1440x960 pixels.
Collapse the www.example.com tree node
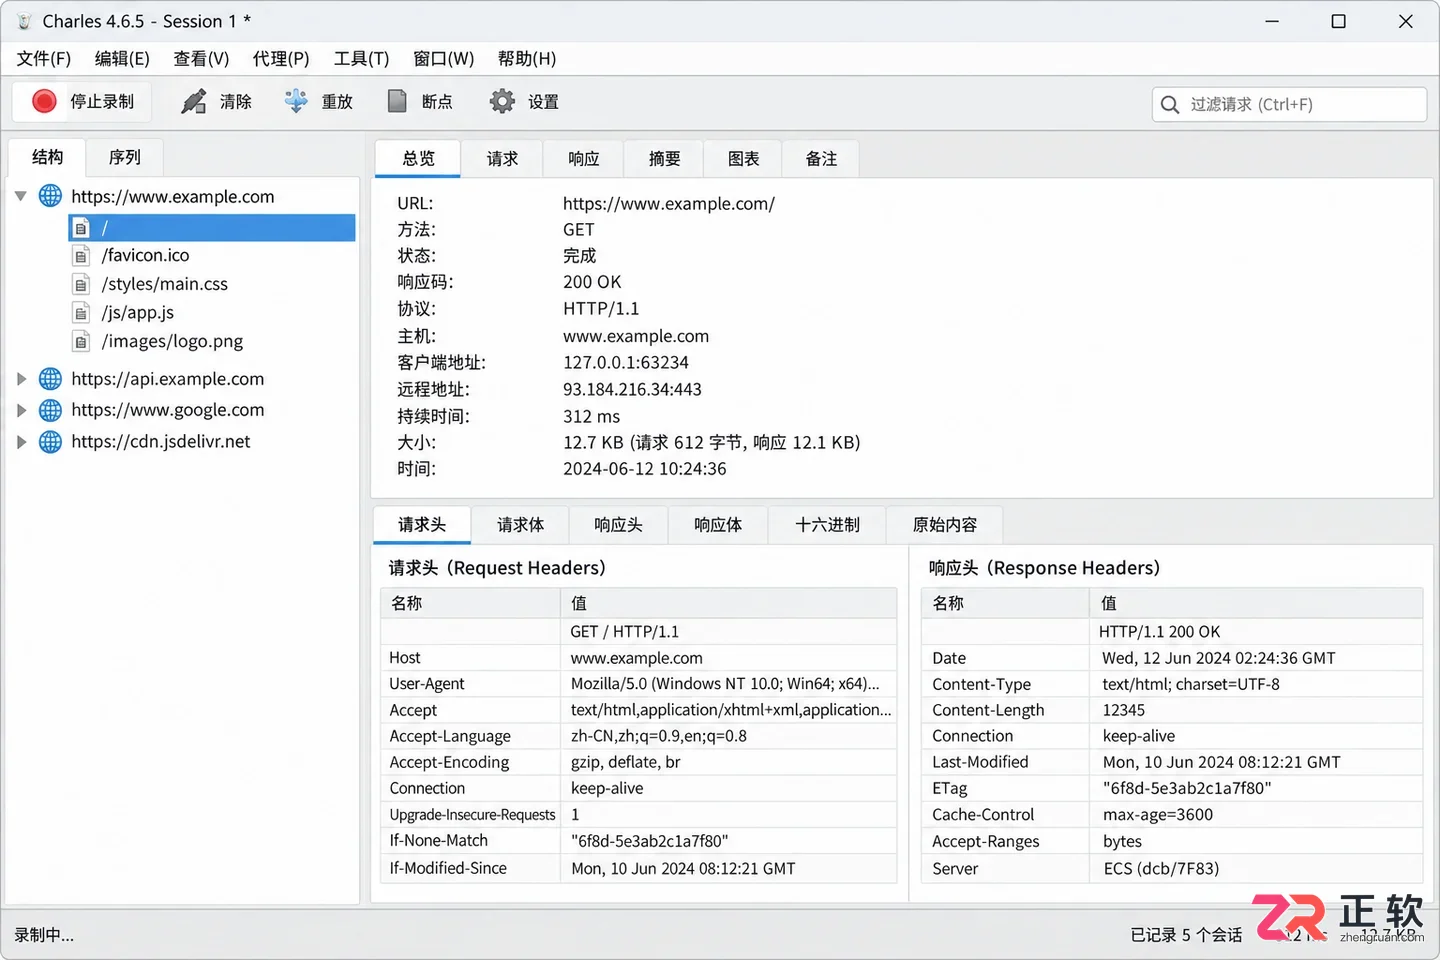[x=21, y=196]
